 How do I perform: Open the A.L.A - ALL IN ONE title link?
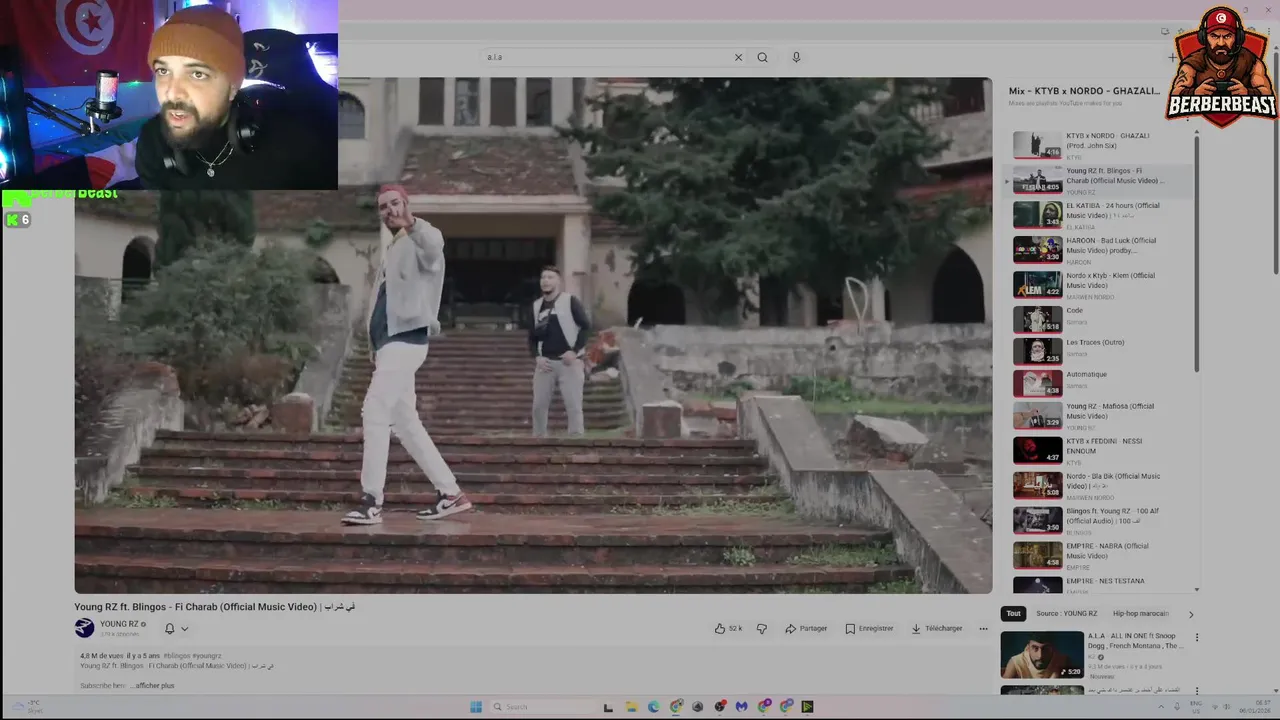(x=1136, y=640)
